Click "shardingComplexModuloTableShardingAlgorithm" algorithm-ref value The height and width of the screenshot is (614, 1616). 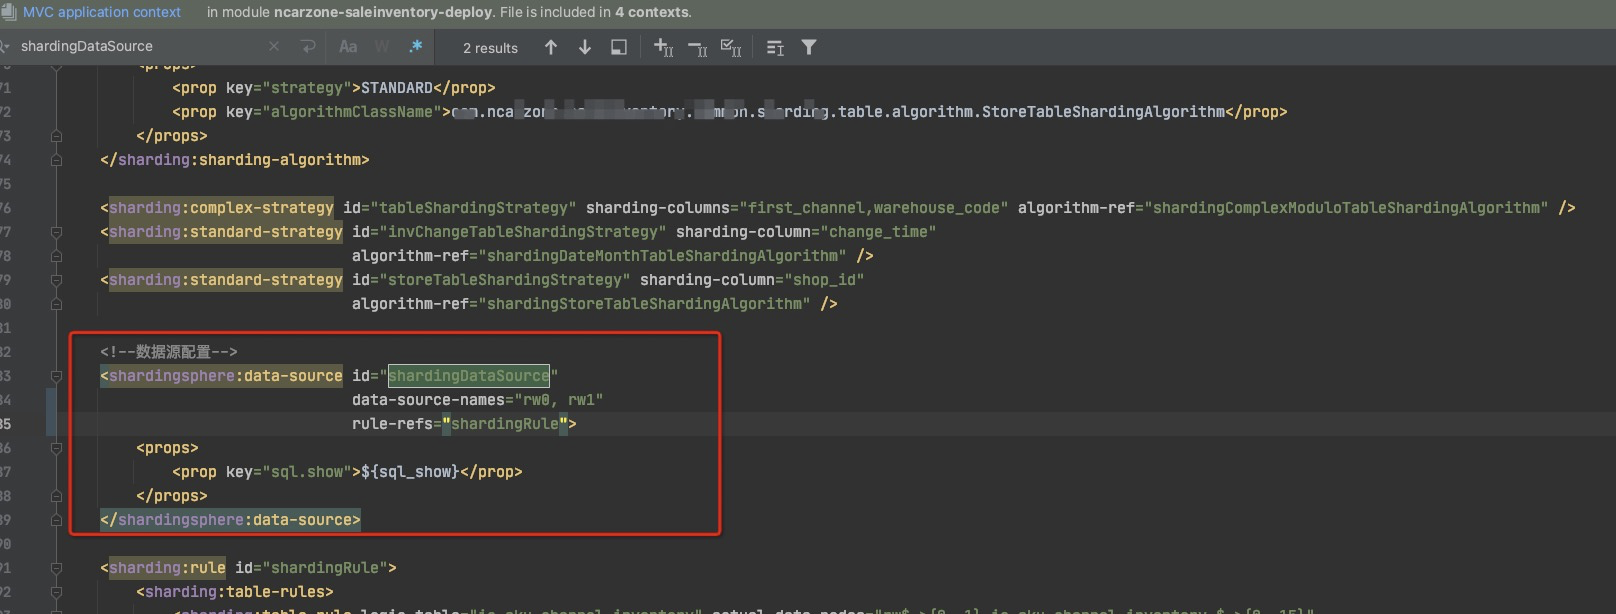pyautogui.click(x=1347, y=208)
